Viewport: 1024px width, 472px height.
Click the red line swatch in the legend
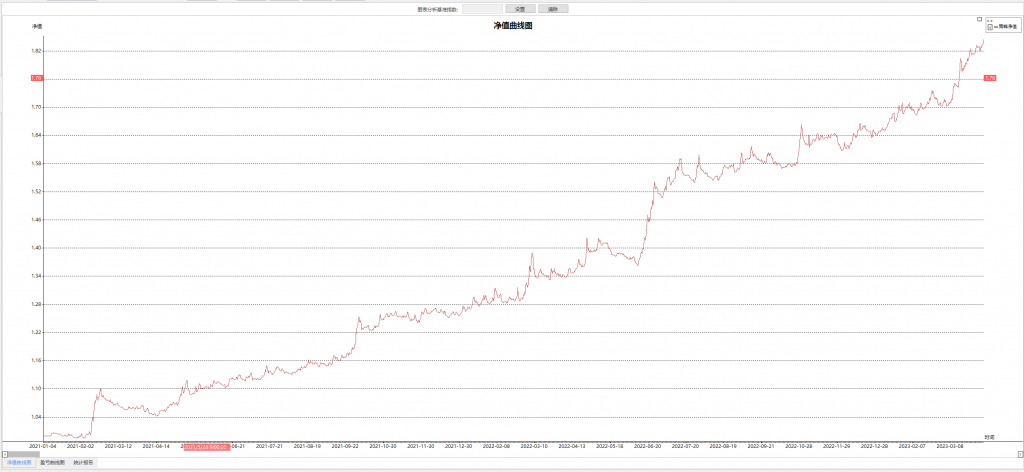click(x=995, y=27)
